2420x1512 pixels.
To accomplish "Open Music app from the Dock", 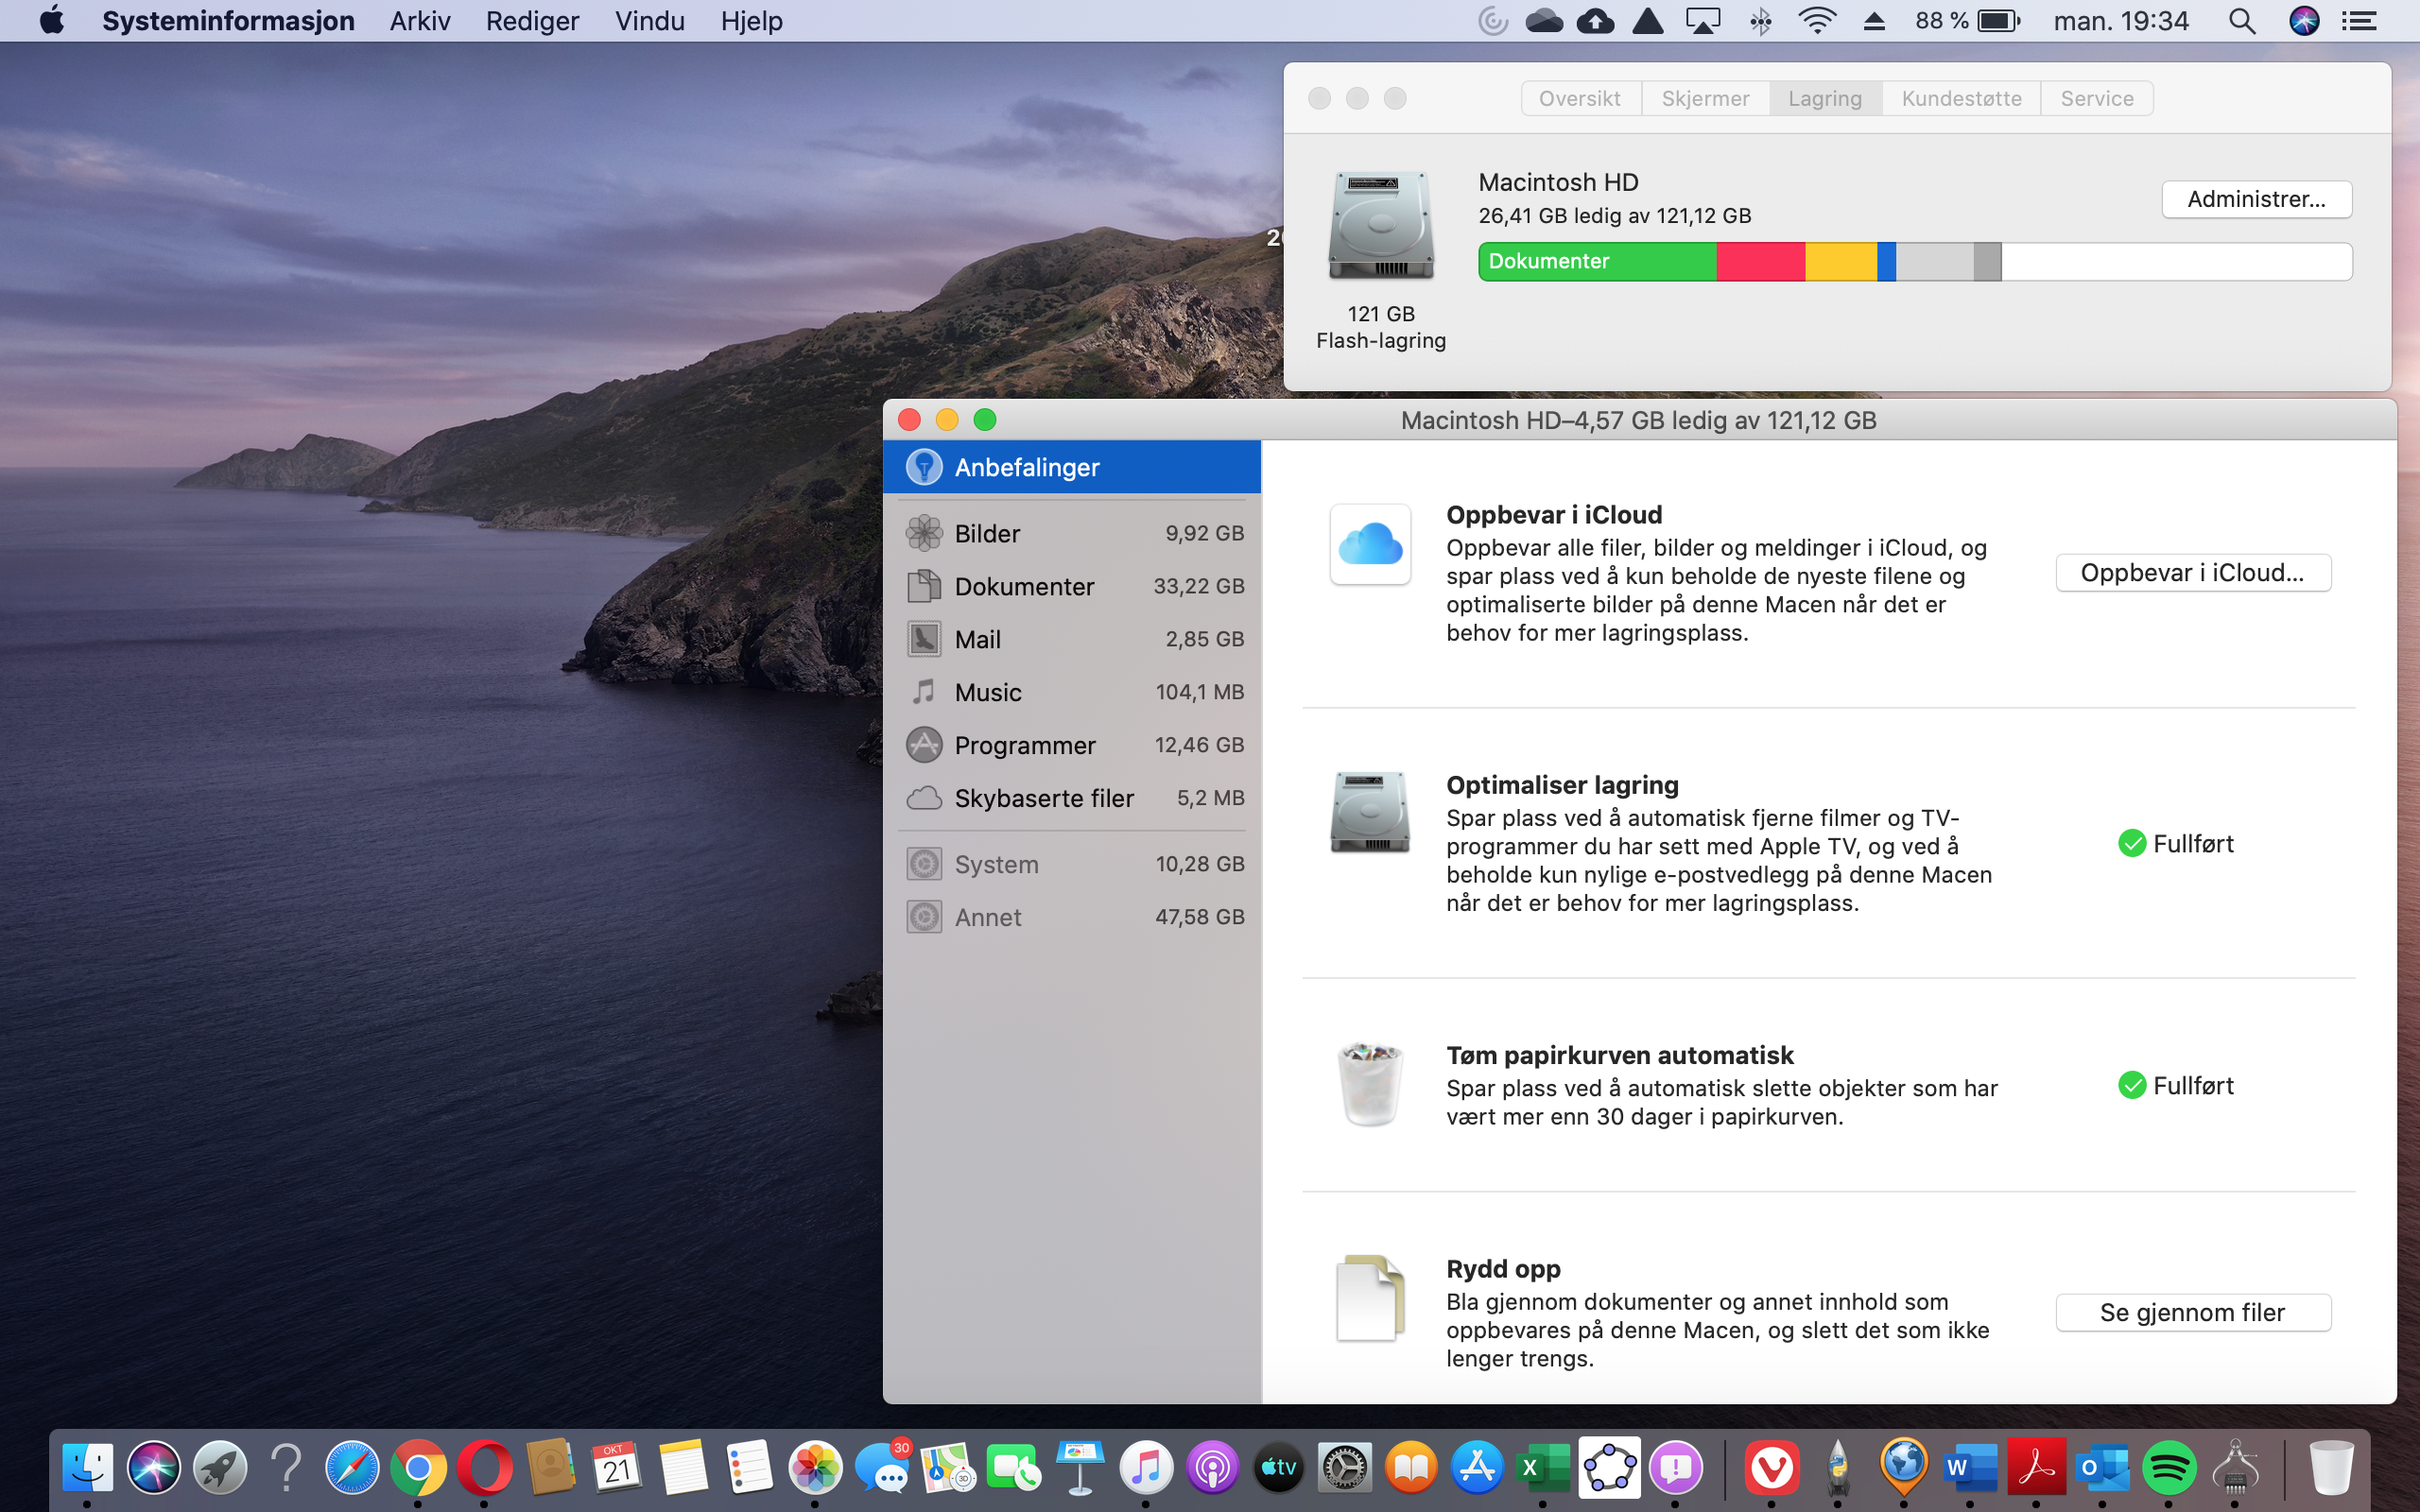I will pos(1146,1468).
